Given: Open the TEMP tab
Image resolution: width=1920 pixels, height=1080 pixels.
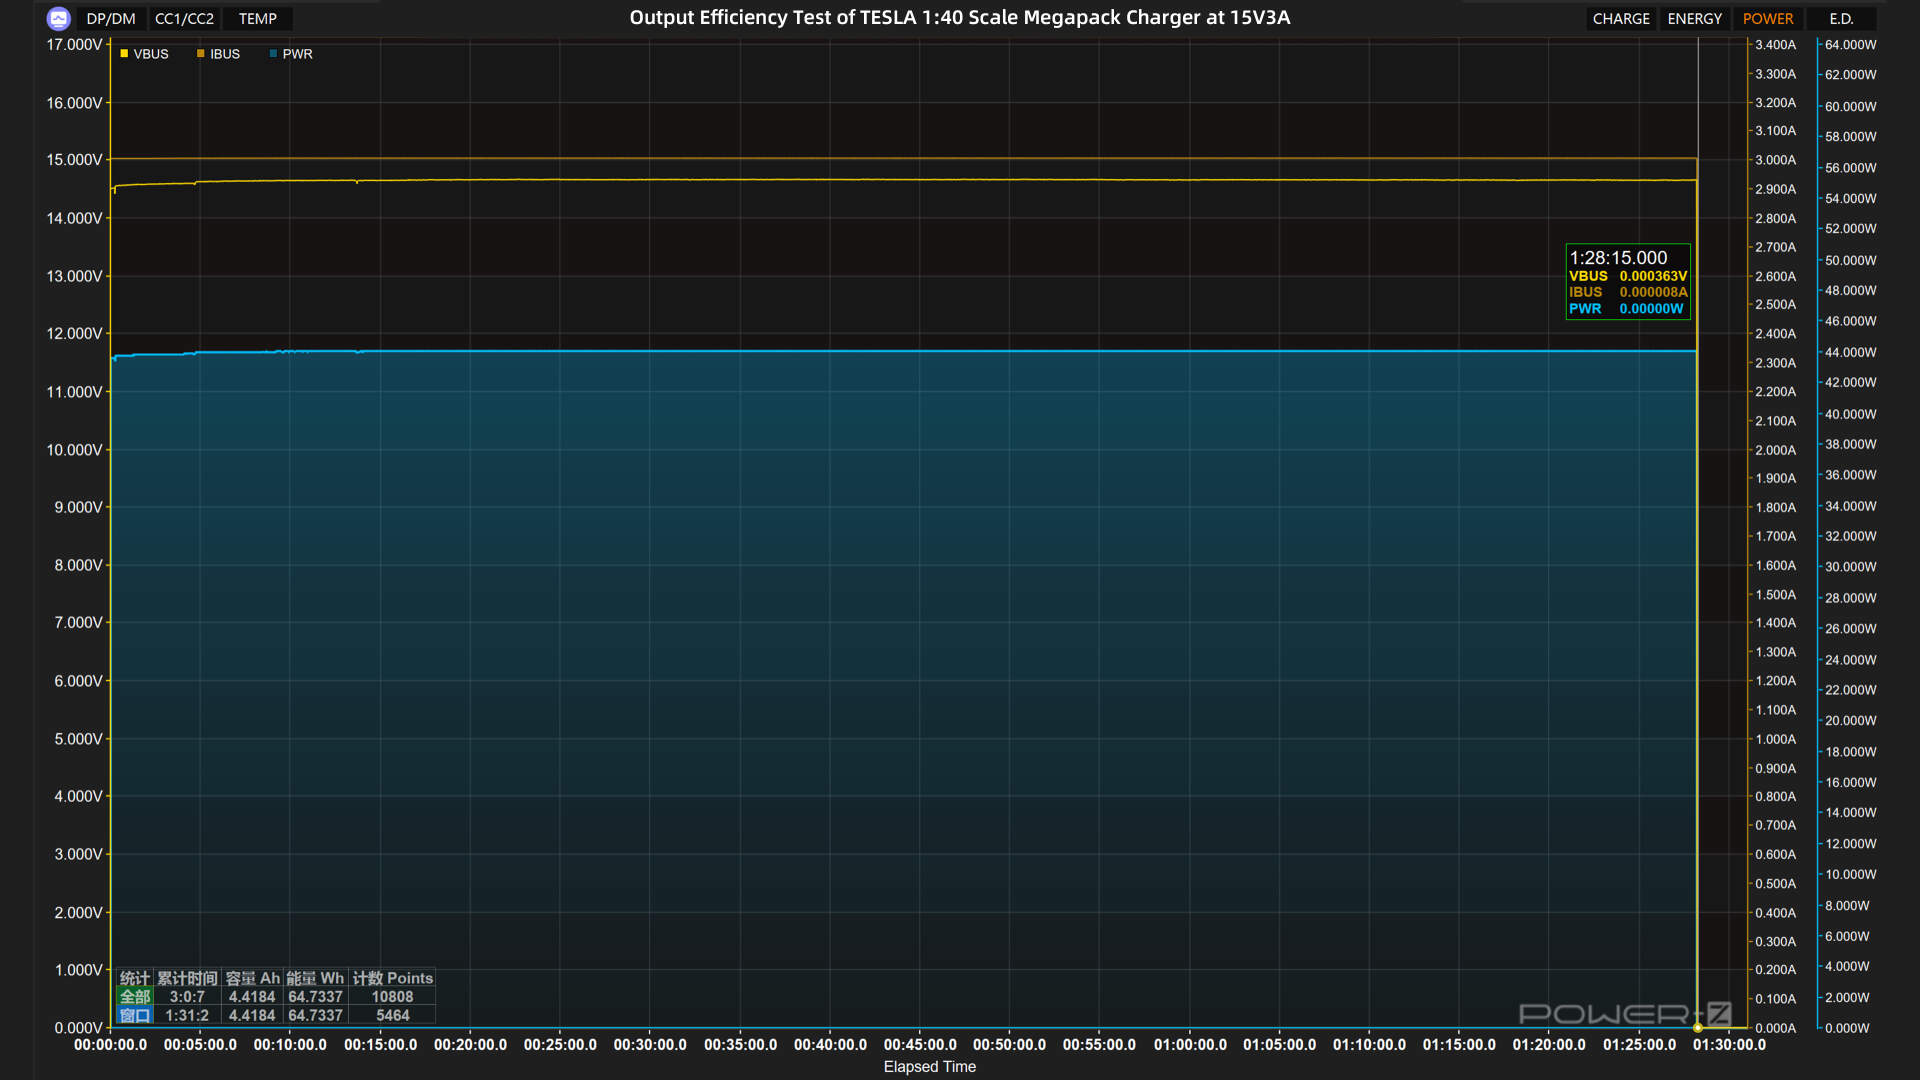Looking at the screenshot, I should click(258, 18).
